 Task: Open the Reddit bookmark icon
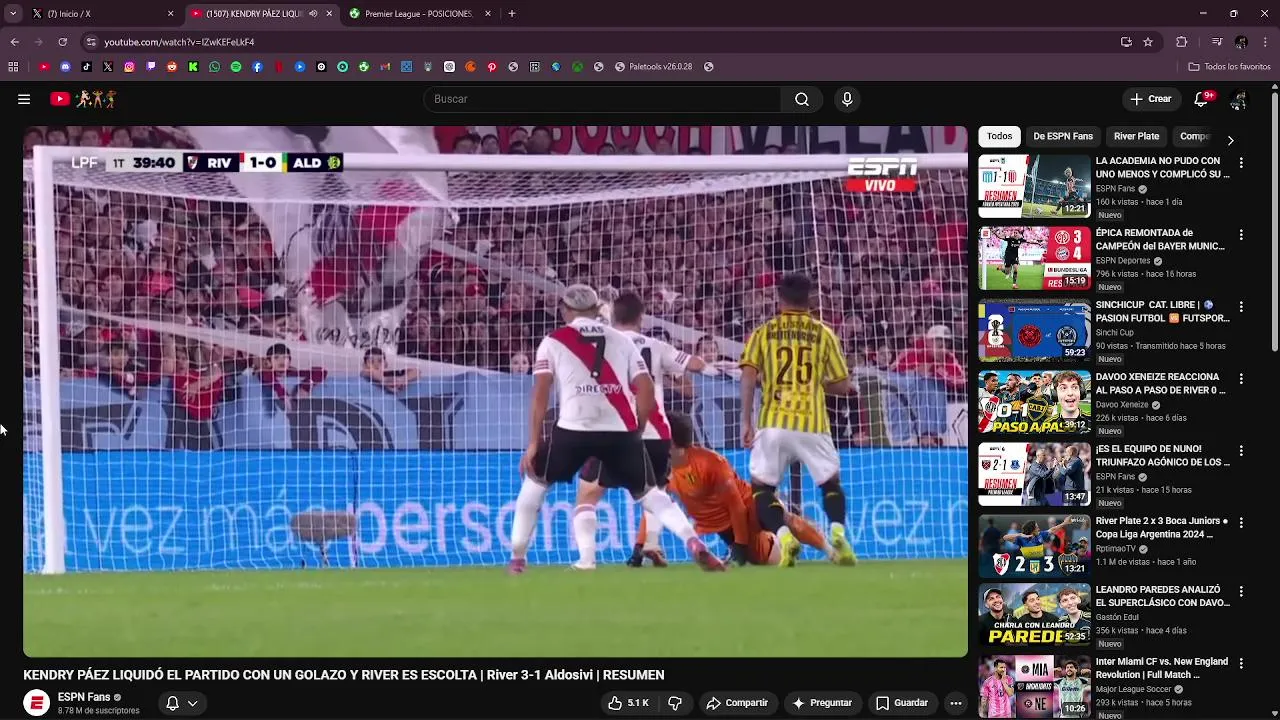point(172,67)
